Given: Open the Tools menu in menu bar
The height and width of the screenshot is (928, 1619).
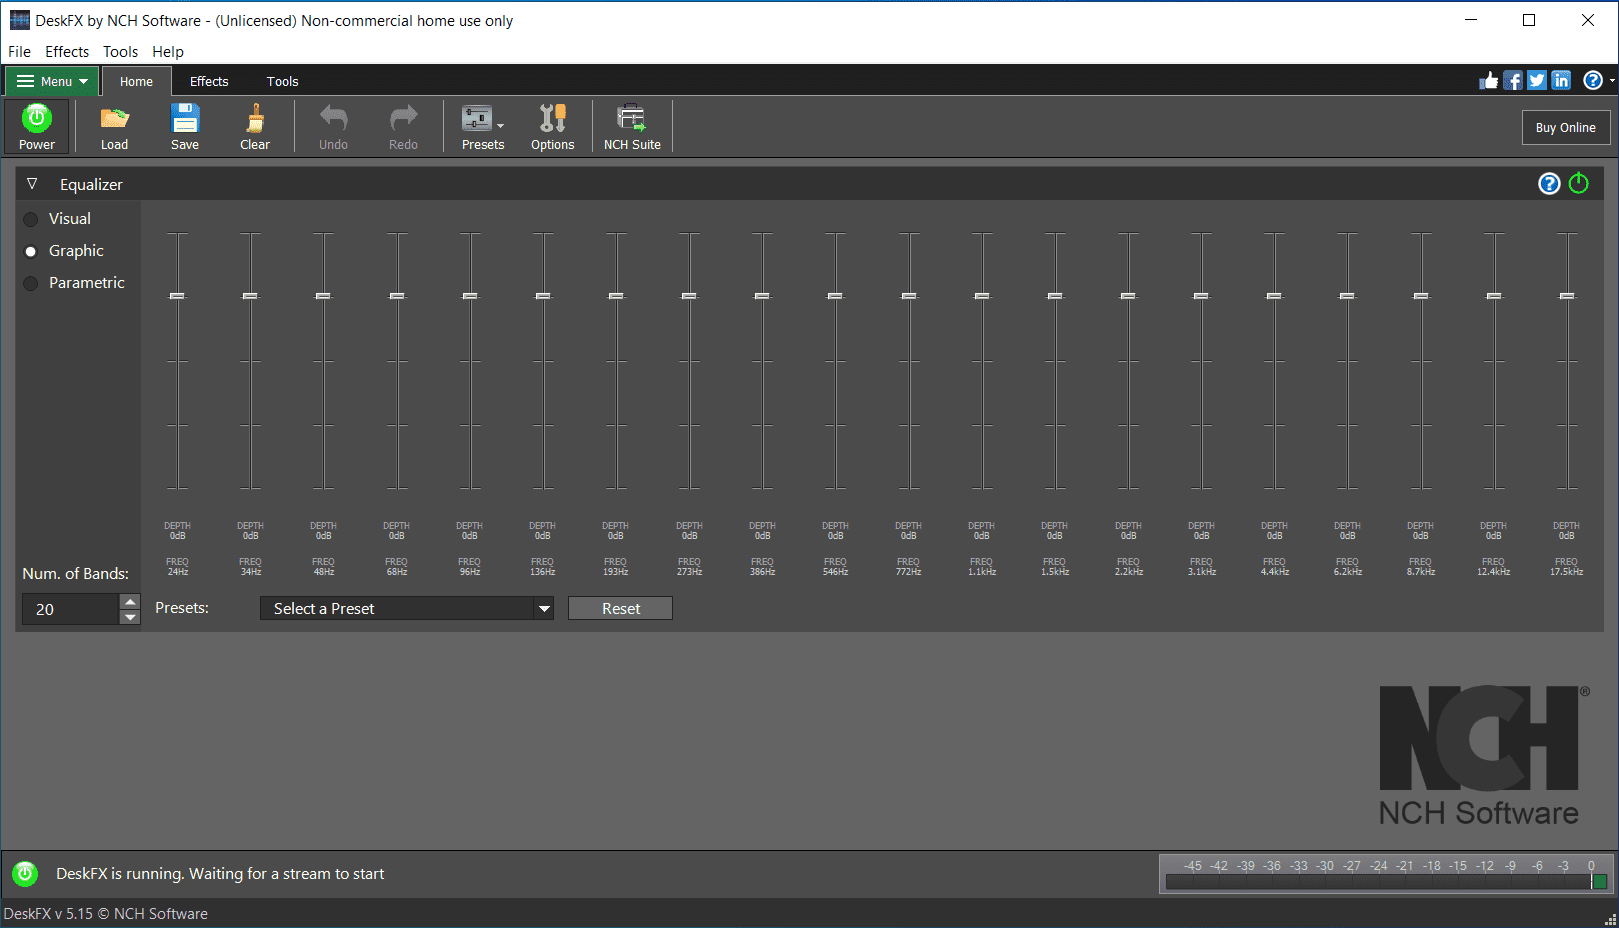Looking at the screenshot, I should (x=120, y=52).
